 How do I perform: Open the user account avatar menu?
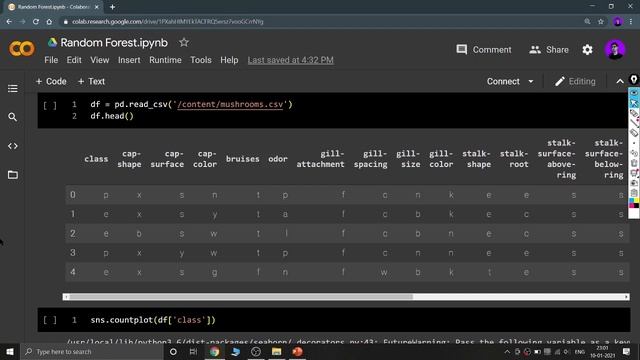[615, 50]
